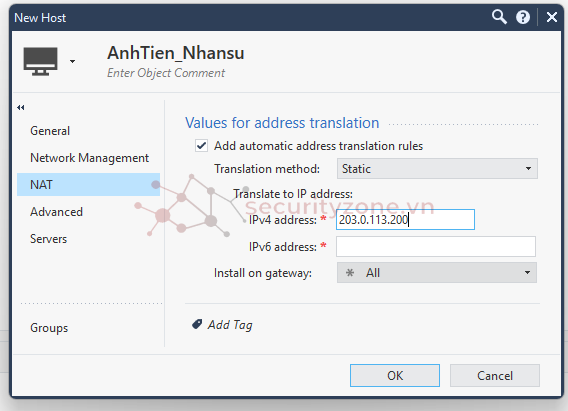Toggle Add automatic address translation rules checkbox

tap(201, 146)
